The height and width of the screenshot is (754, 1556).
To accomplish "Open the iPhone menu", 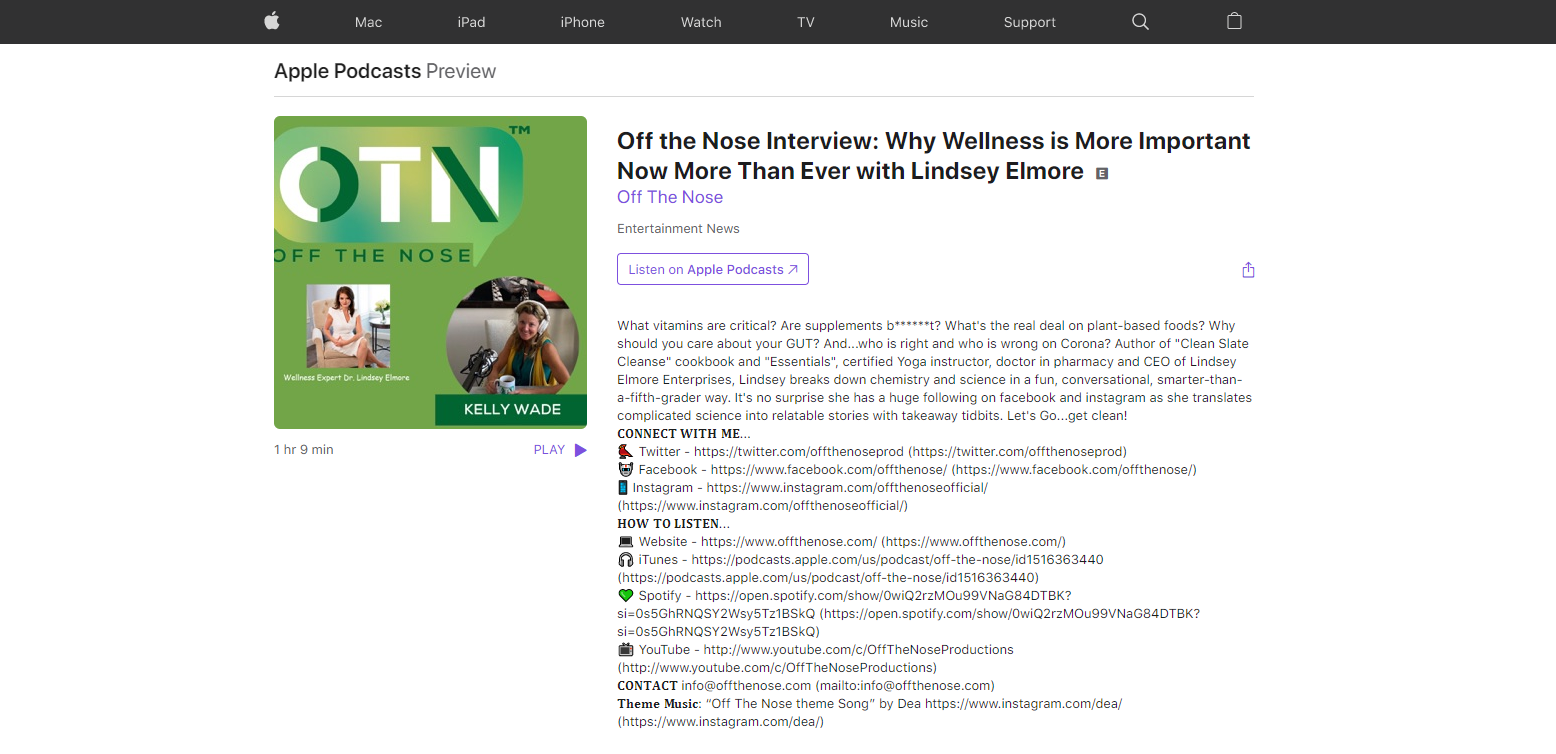I will (582, 22).
